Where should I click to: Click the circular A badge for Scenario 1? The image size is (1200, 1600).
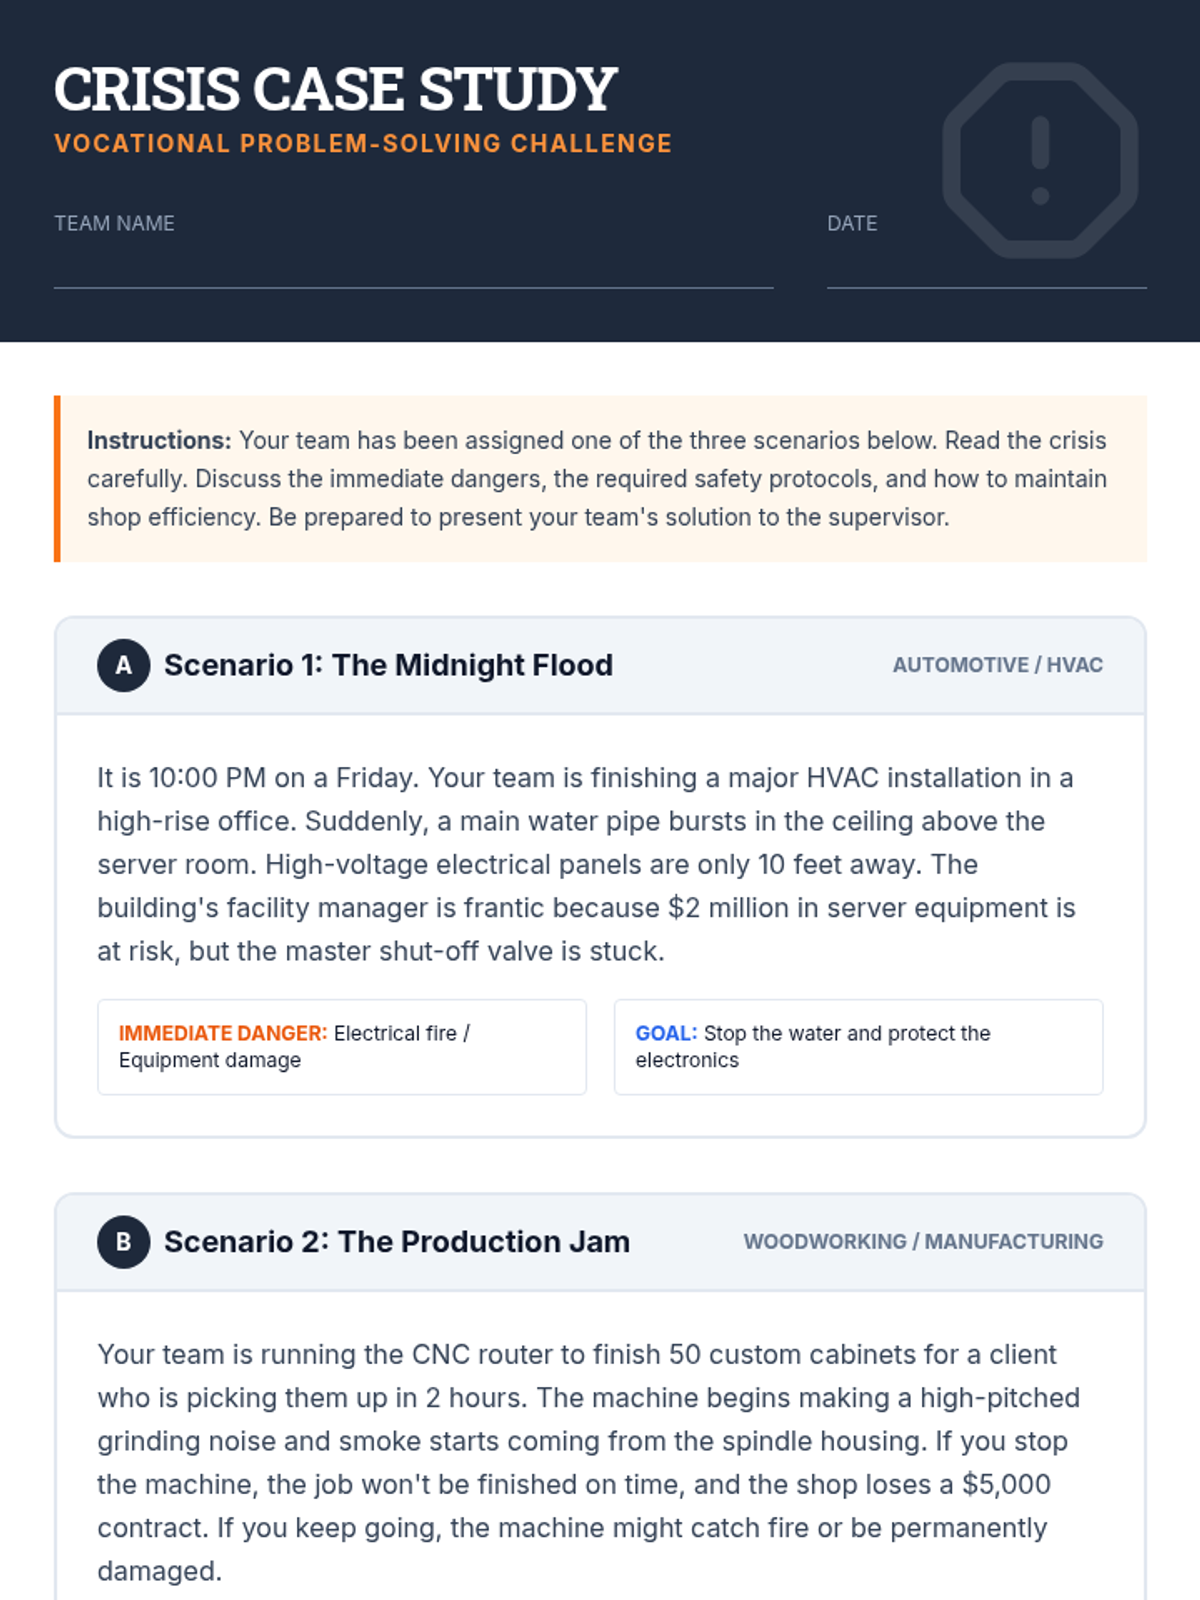(124, 665)
